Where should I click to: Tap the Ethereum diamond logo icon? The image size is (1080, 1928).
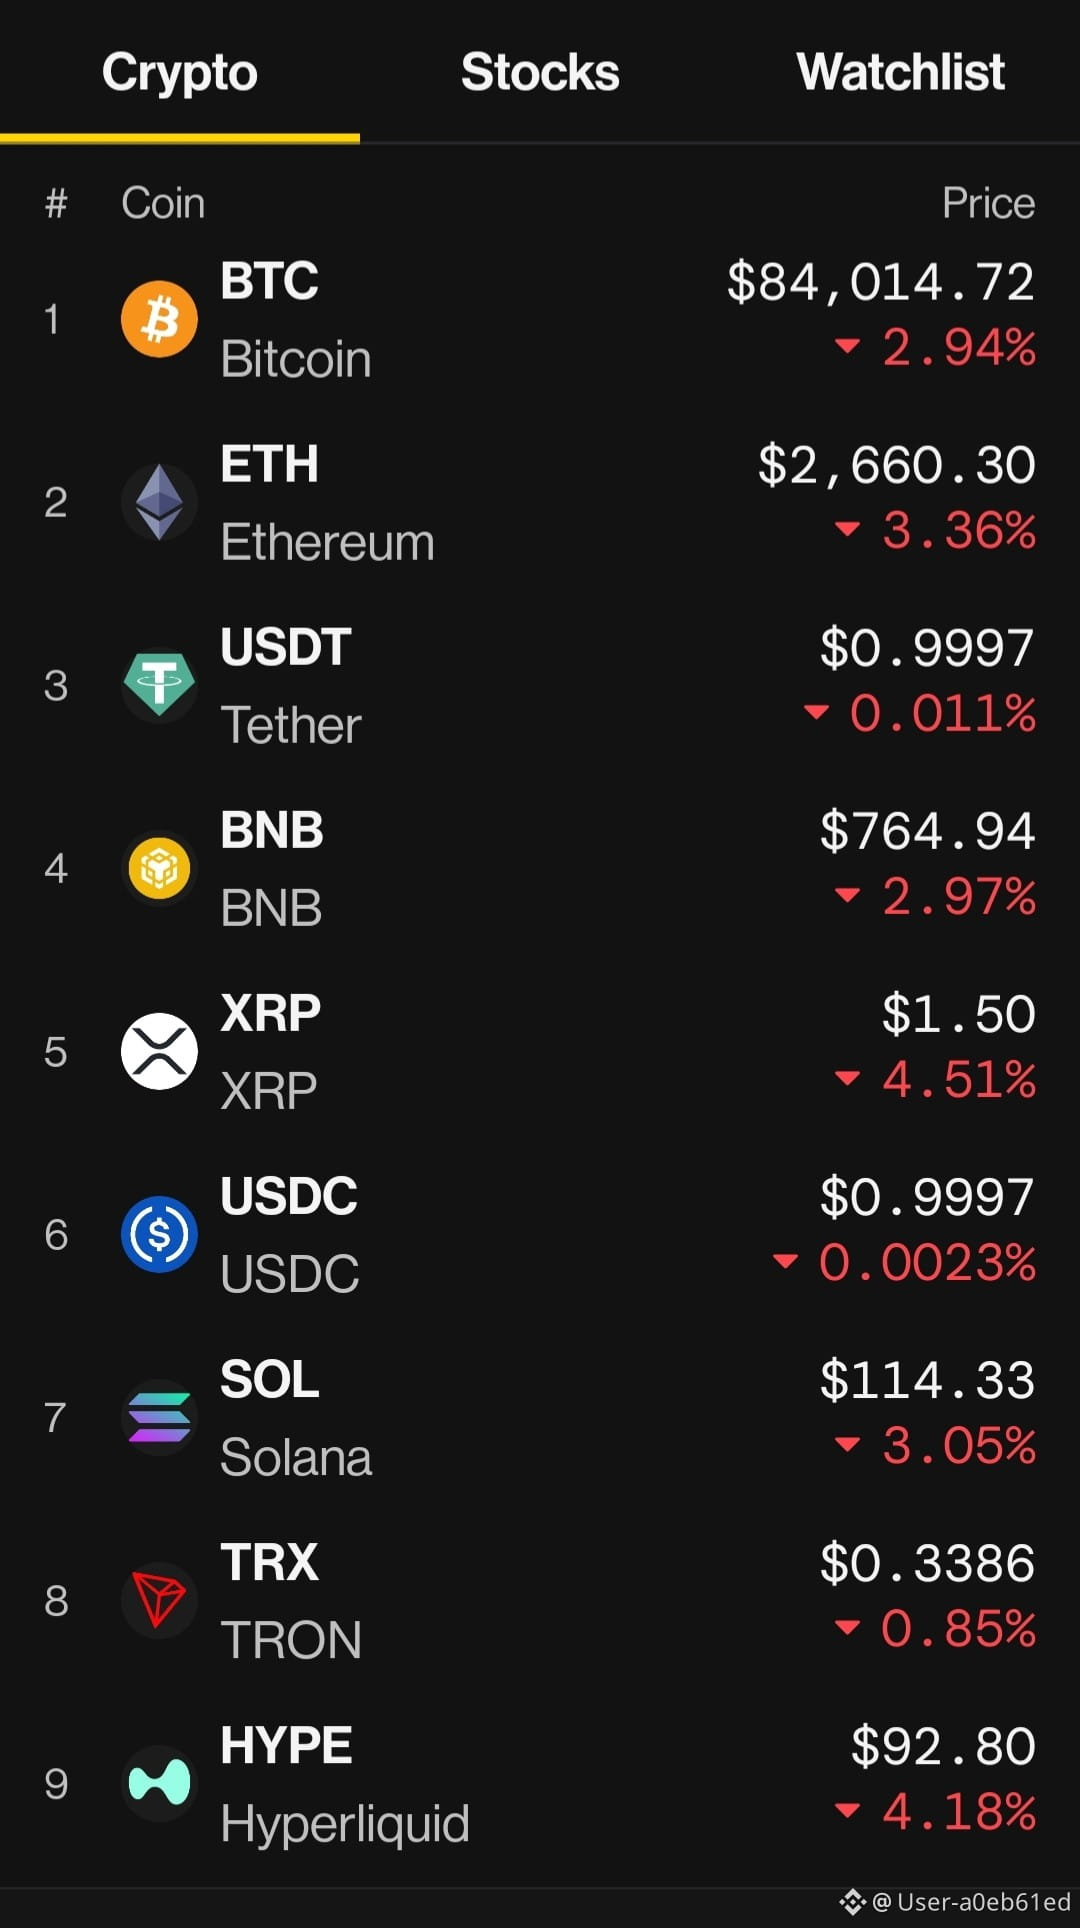click(159, 502)
